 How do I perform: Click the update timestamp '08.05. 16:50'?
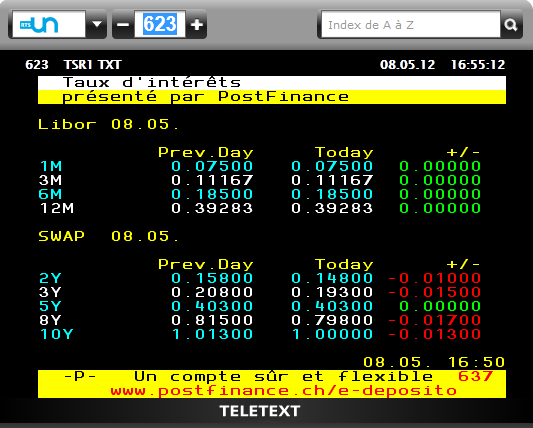[x=434, y=362]
